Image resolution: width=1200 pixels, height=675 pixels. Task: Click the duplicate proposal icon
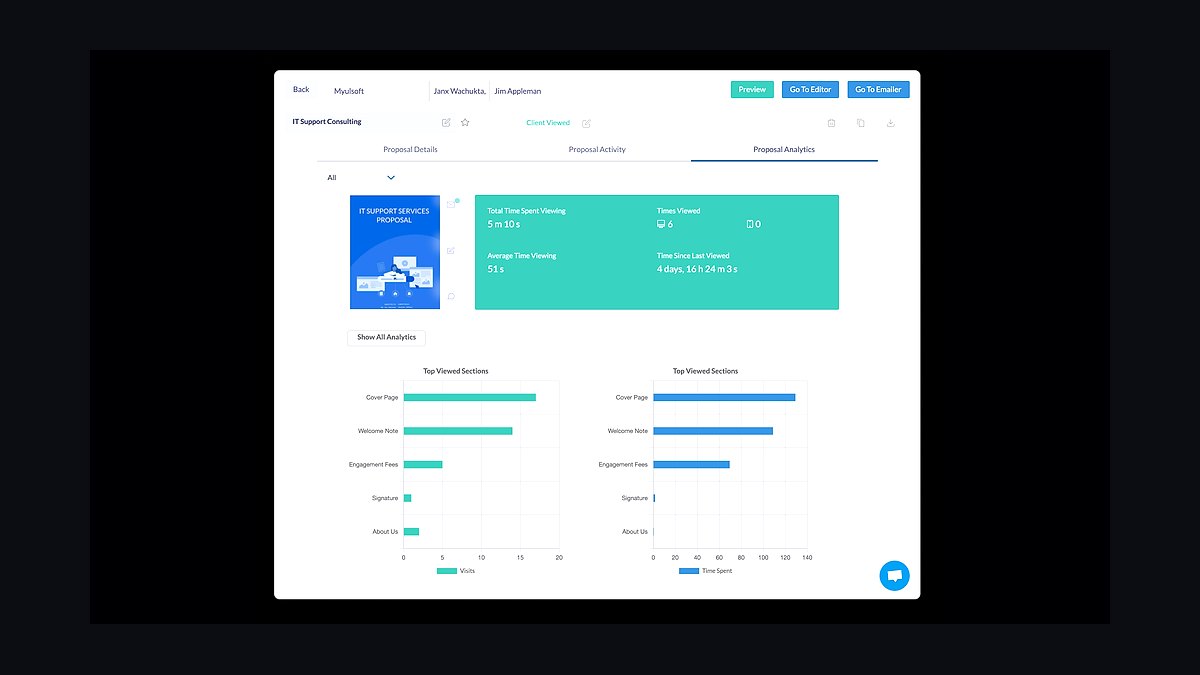coord(860,123)
